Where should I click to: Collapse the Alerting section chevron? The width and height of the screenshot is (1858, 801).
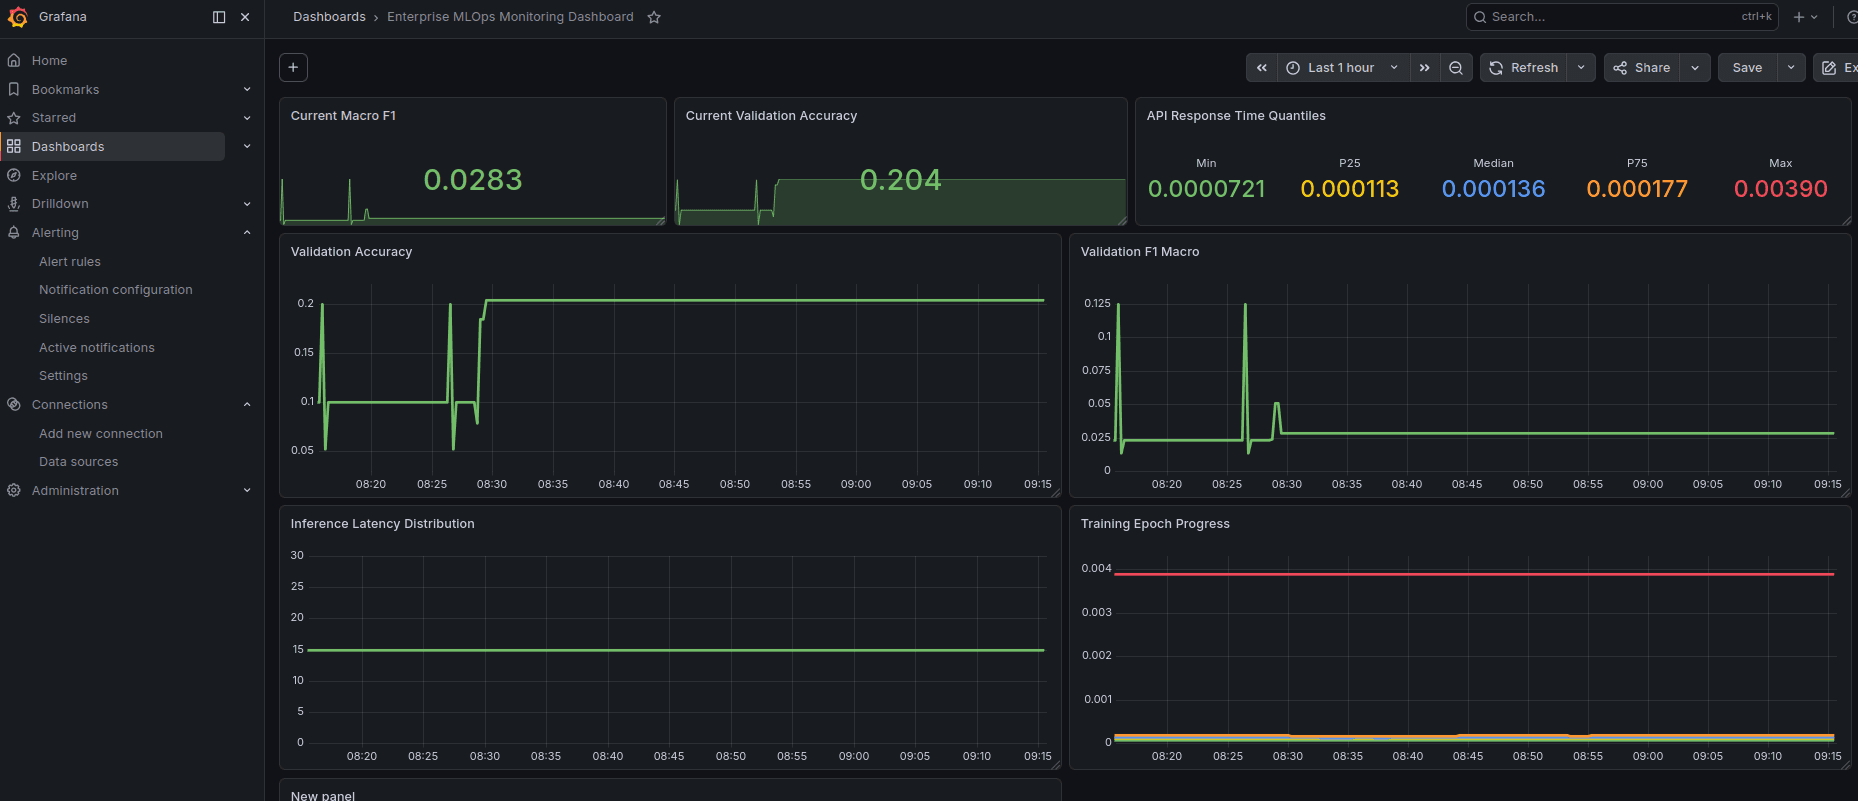[x=247, y=233]
